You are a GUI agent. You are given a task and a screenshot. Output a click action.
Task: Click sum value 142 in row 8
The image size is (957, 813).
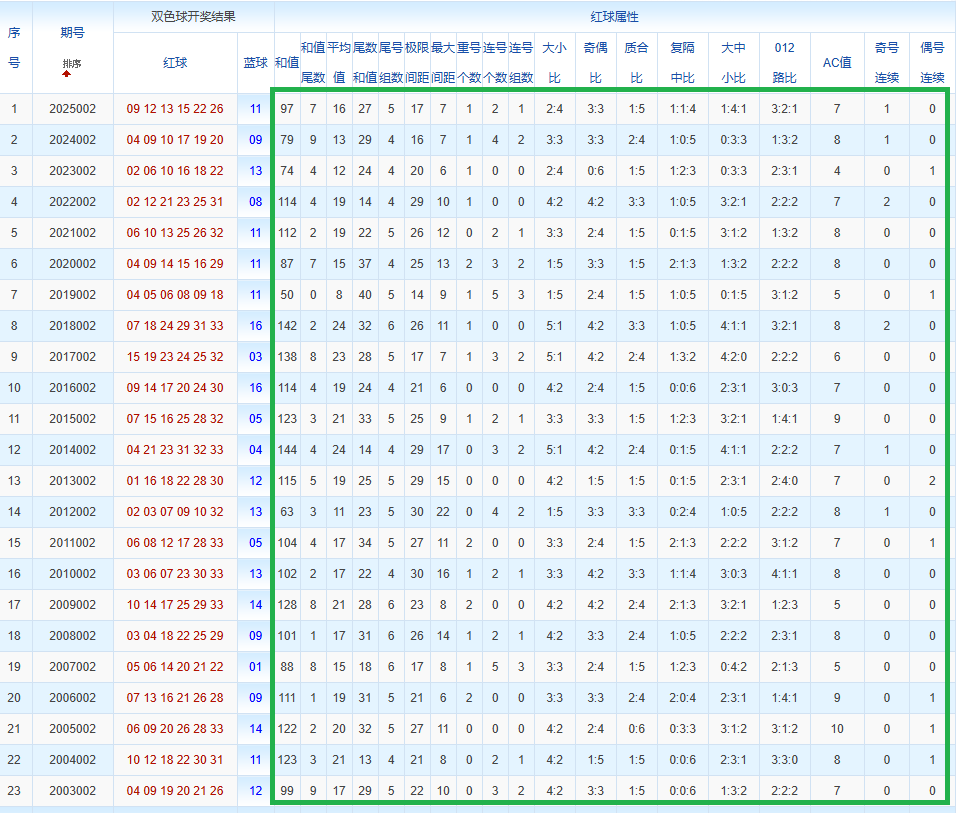pos(287,326)
